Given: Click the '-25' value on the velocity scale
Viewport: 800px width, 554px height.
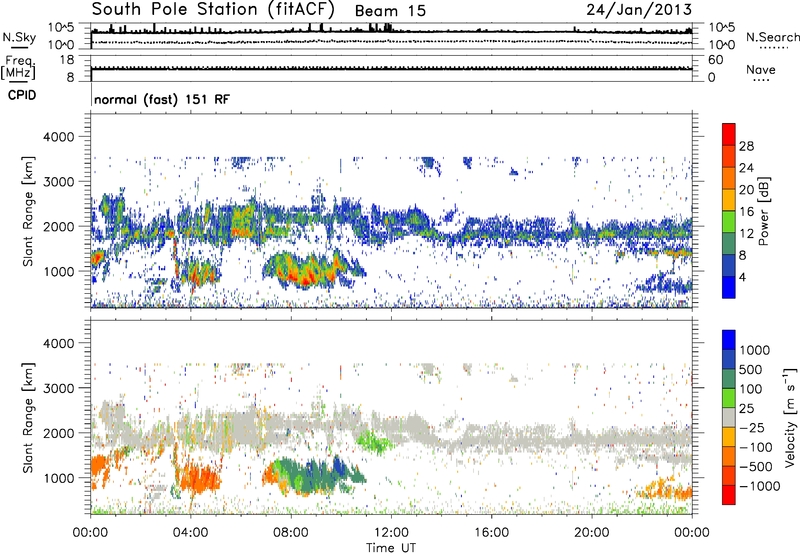Looking at the screenshot, I should click(x=751, y=427).
